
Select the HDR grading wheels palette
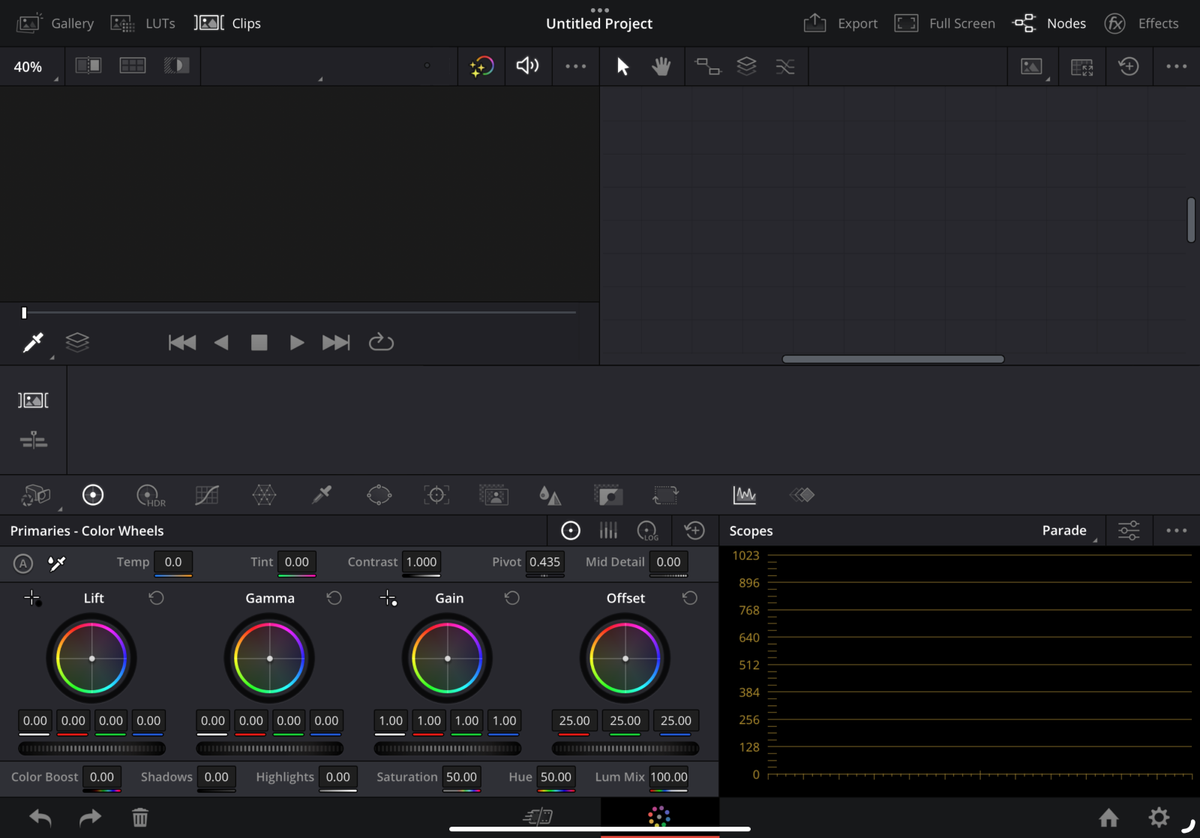[x=148, y=494]
